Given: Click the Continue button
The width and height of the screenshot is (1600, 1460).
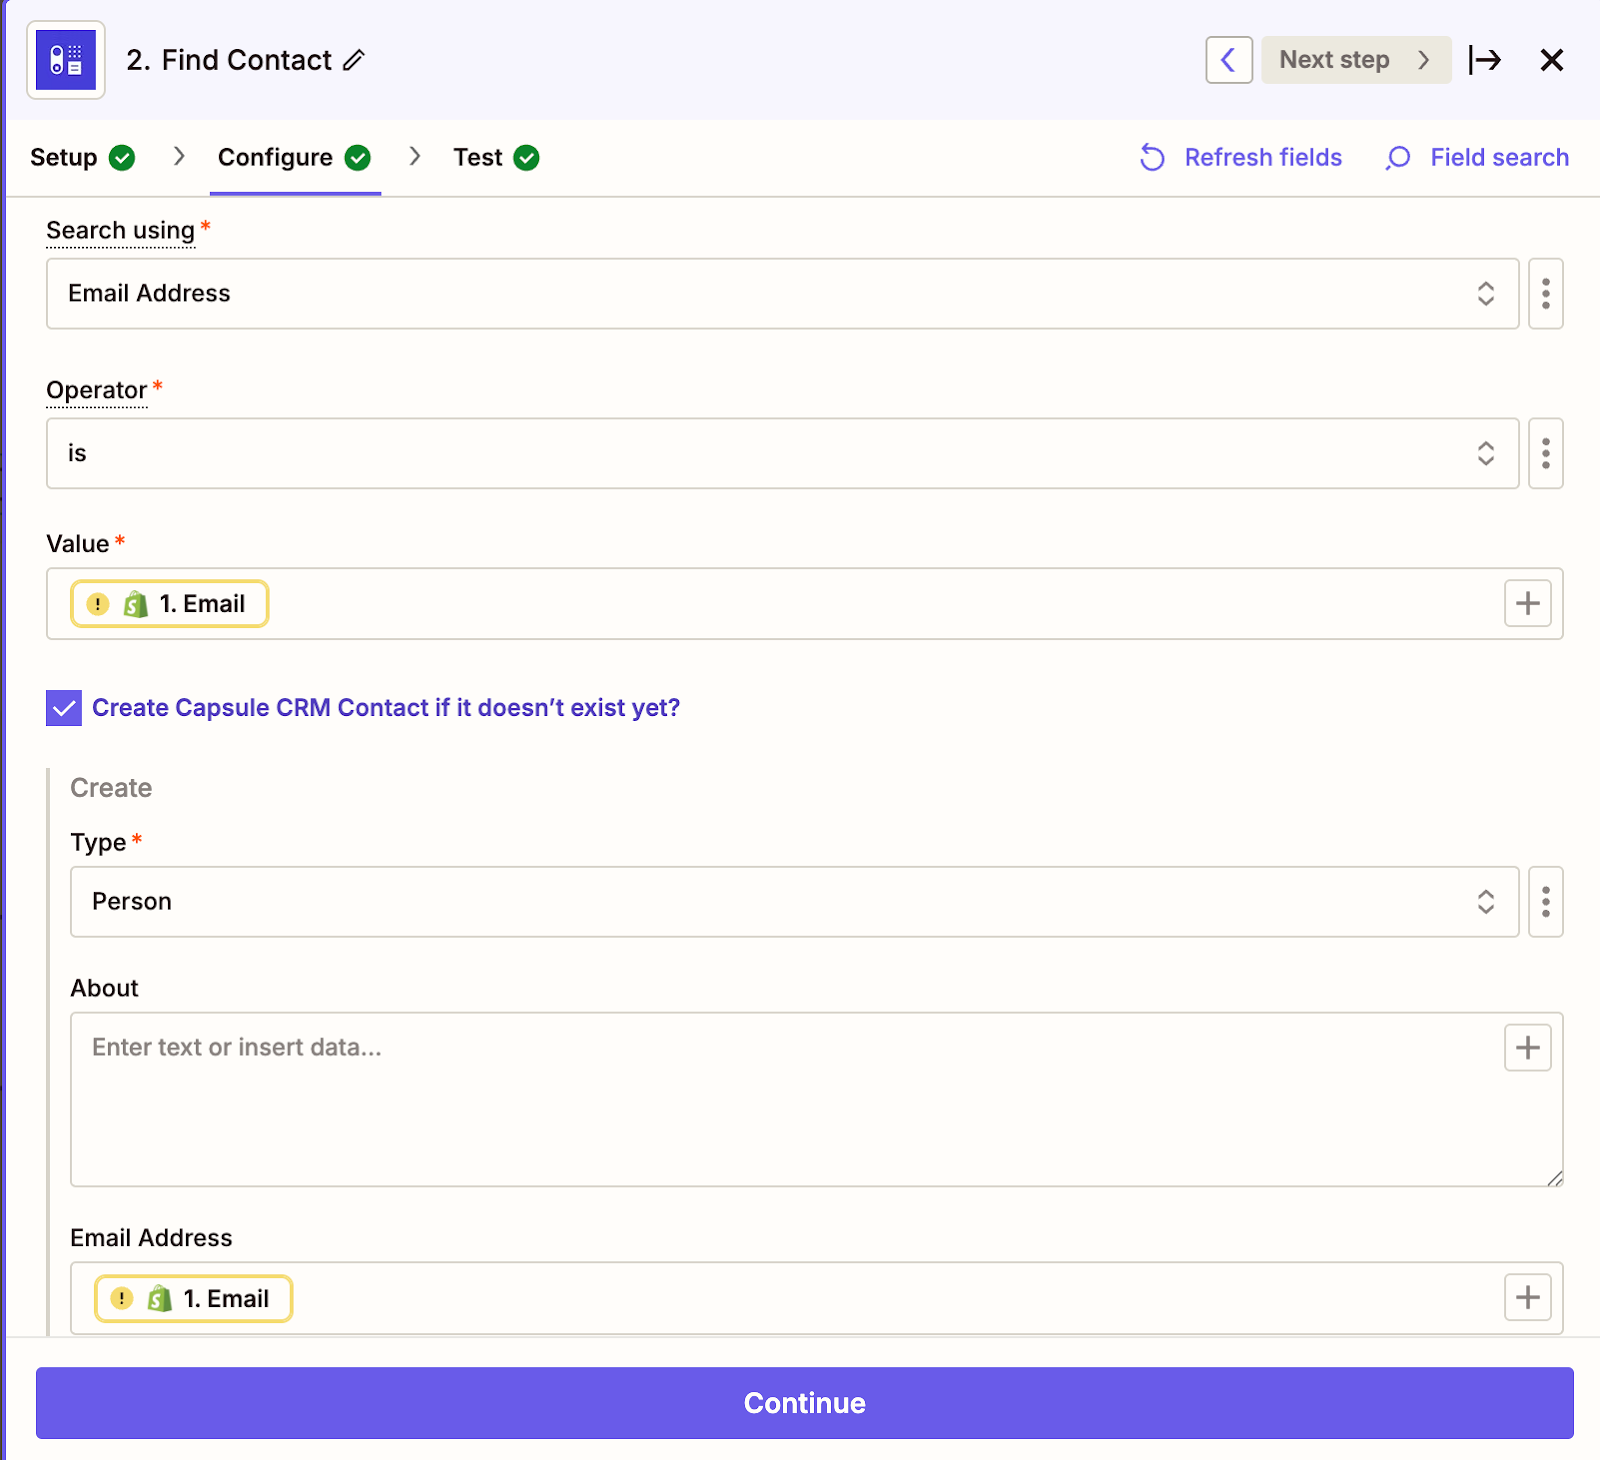Looking at the screenshot, I should pos(805,1403).
